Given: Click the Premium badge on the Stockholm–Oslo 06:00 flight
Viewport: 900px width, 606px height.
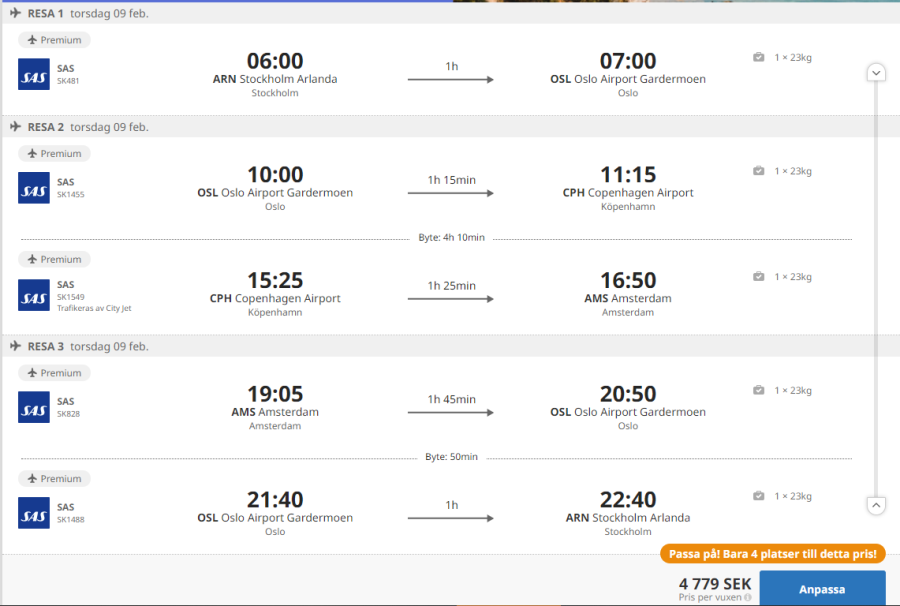Looking at the screenshot, I should click(x=54, y=40).
